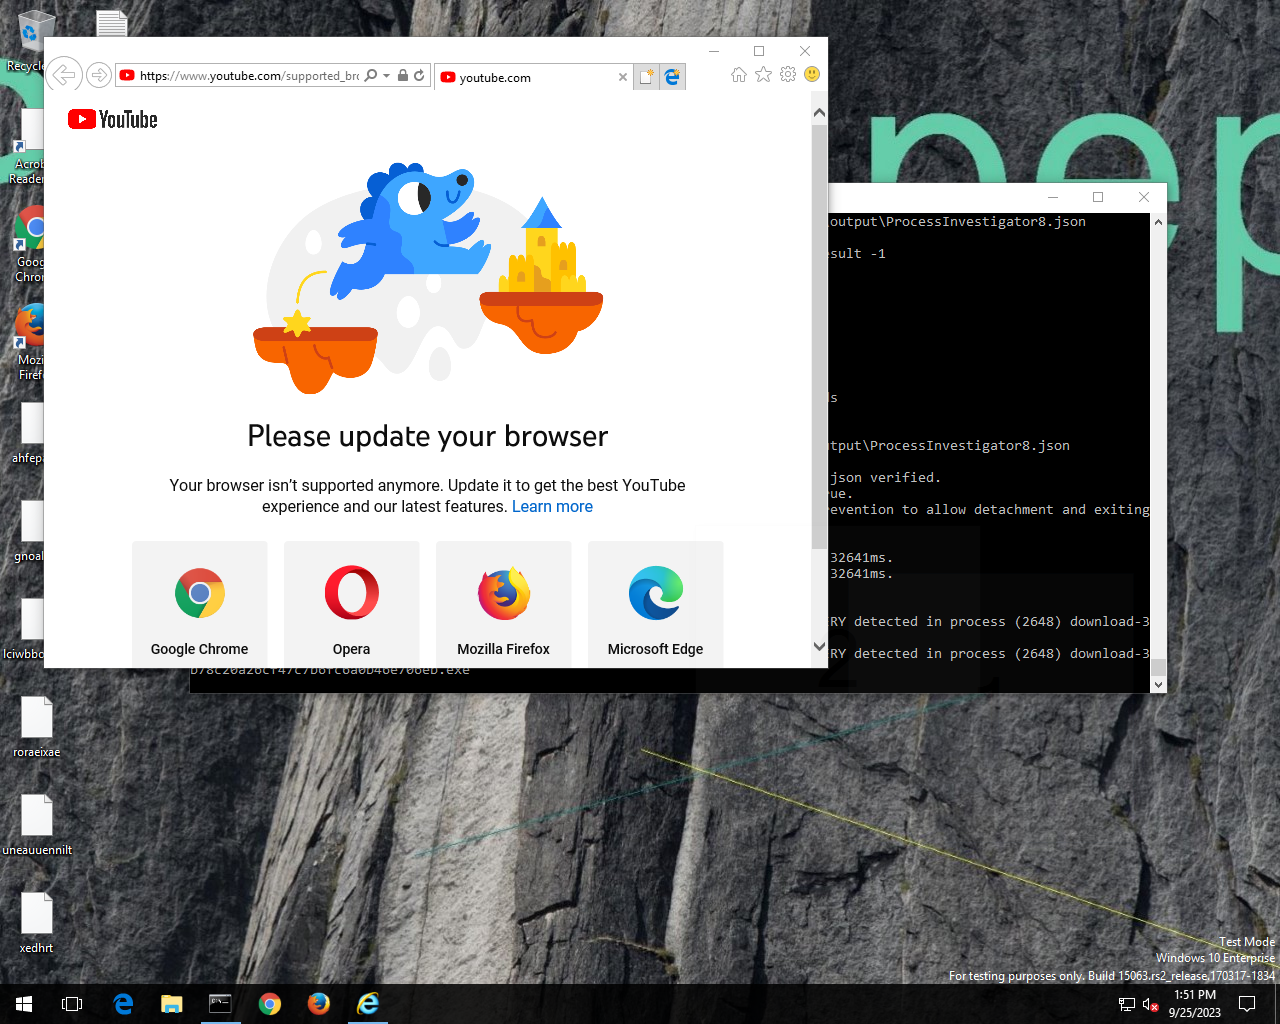
Task: Choose the Opera browser card
Action: (x=352, y=604)
